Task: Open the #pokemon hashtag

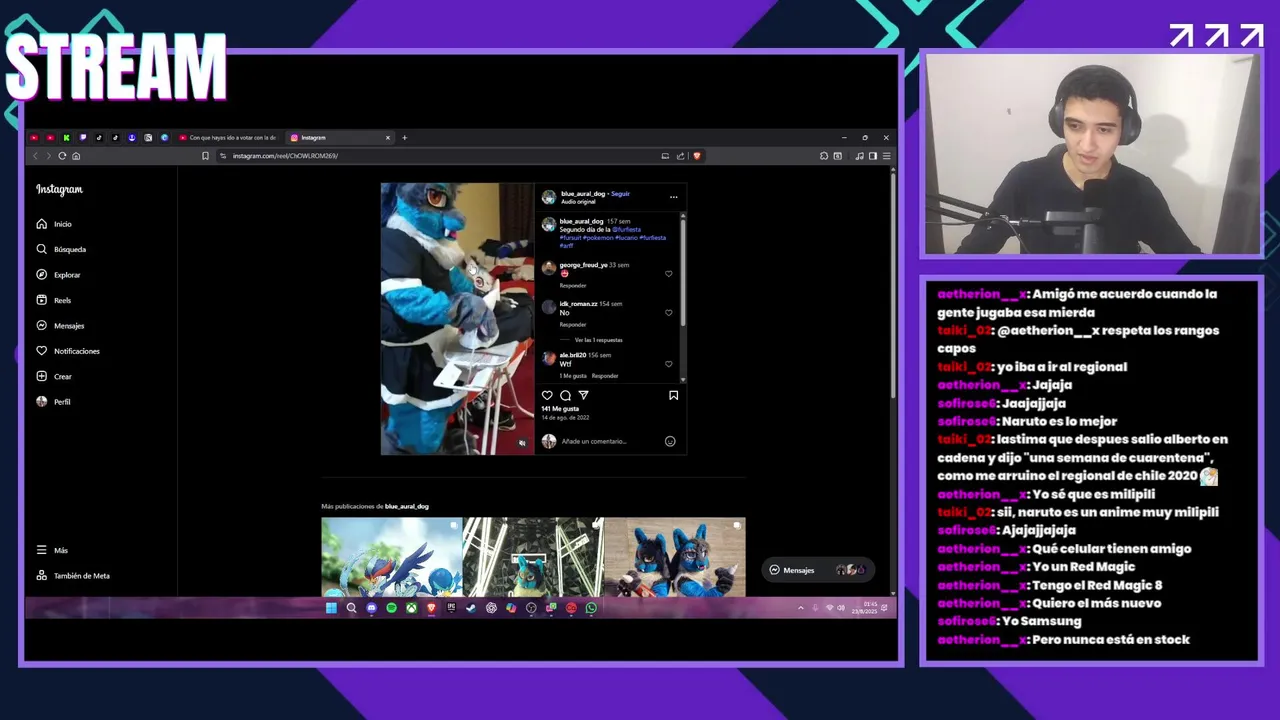Action: point(598,237)
